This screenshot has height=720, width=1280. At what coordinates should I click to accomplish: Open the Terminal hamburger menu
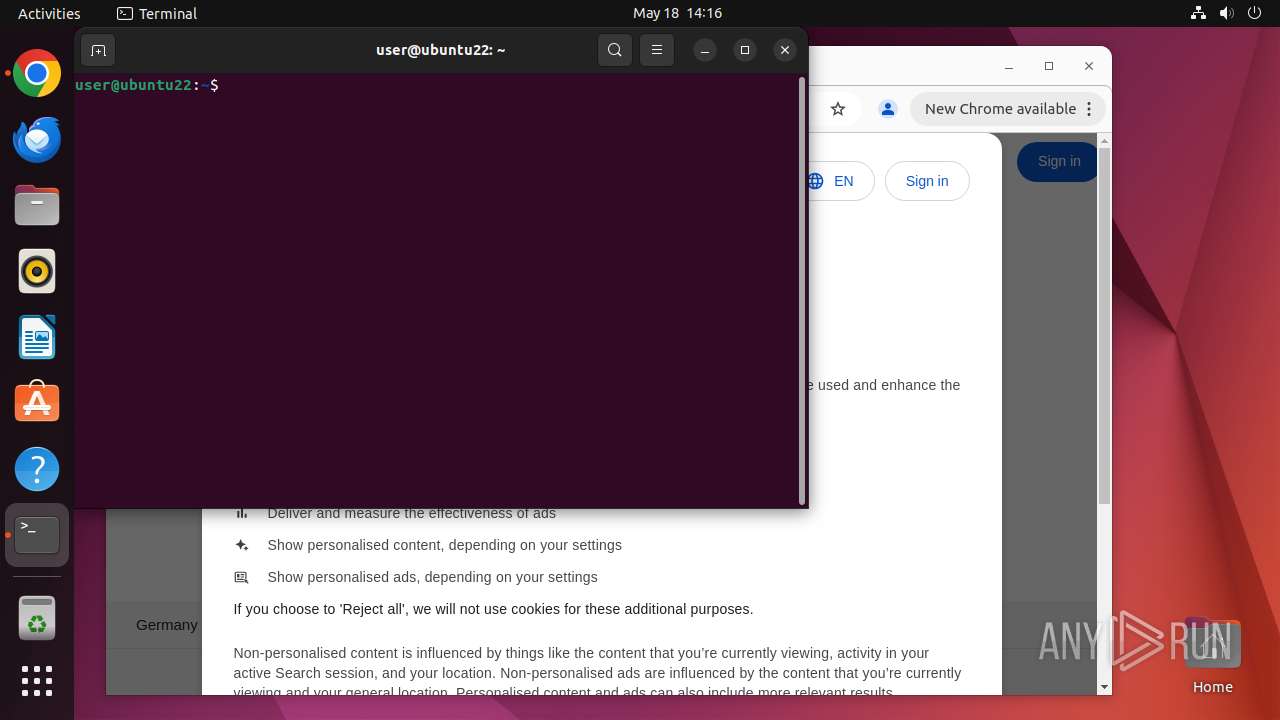[657, 50]
